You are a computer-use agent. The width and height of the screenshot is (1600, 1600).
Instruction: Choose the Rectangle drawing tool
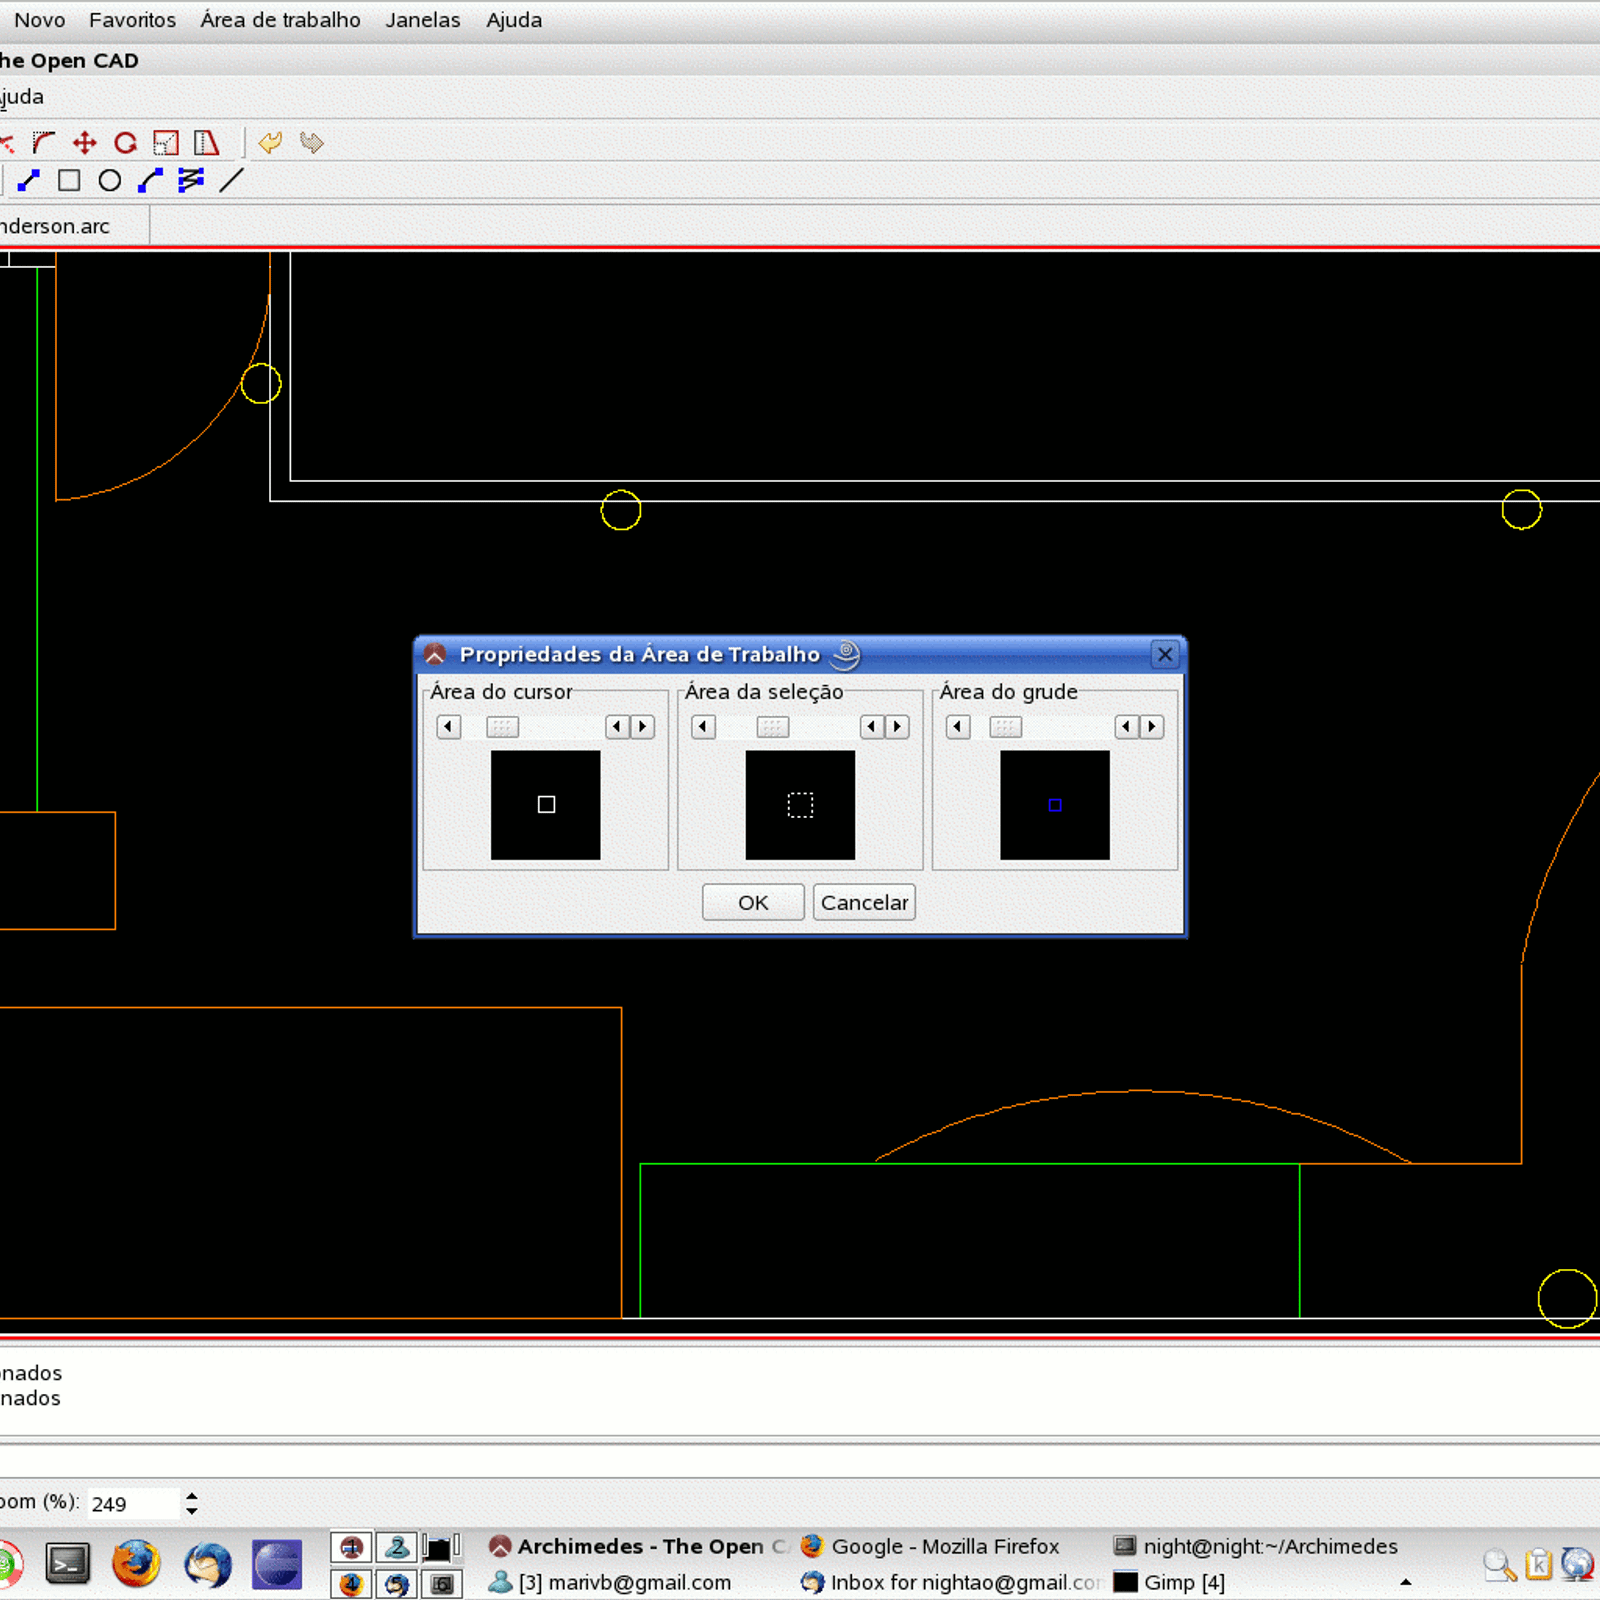pyautogui.click(x=69, y=180)
